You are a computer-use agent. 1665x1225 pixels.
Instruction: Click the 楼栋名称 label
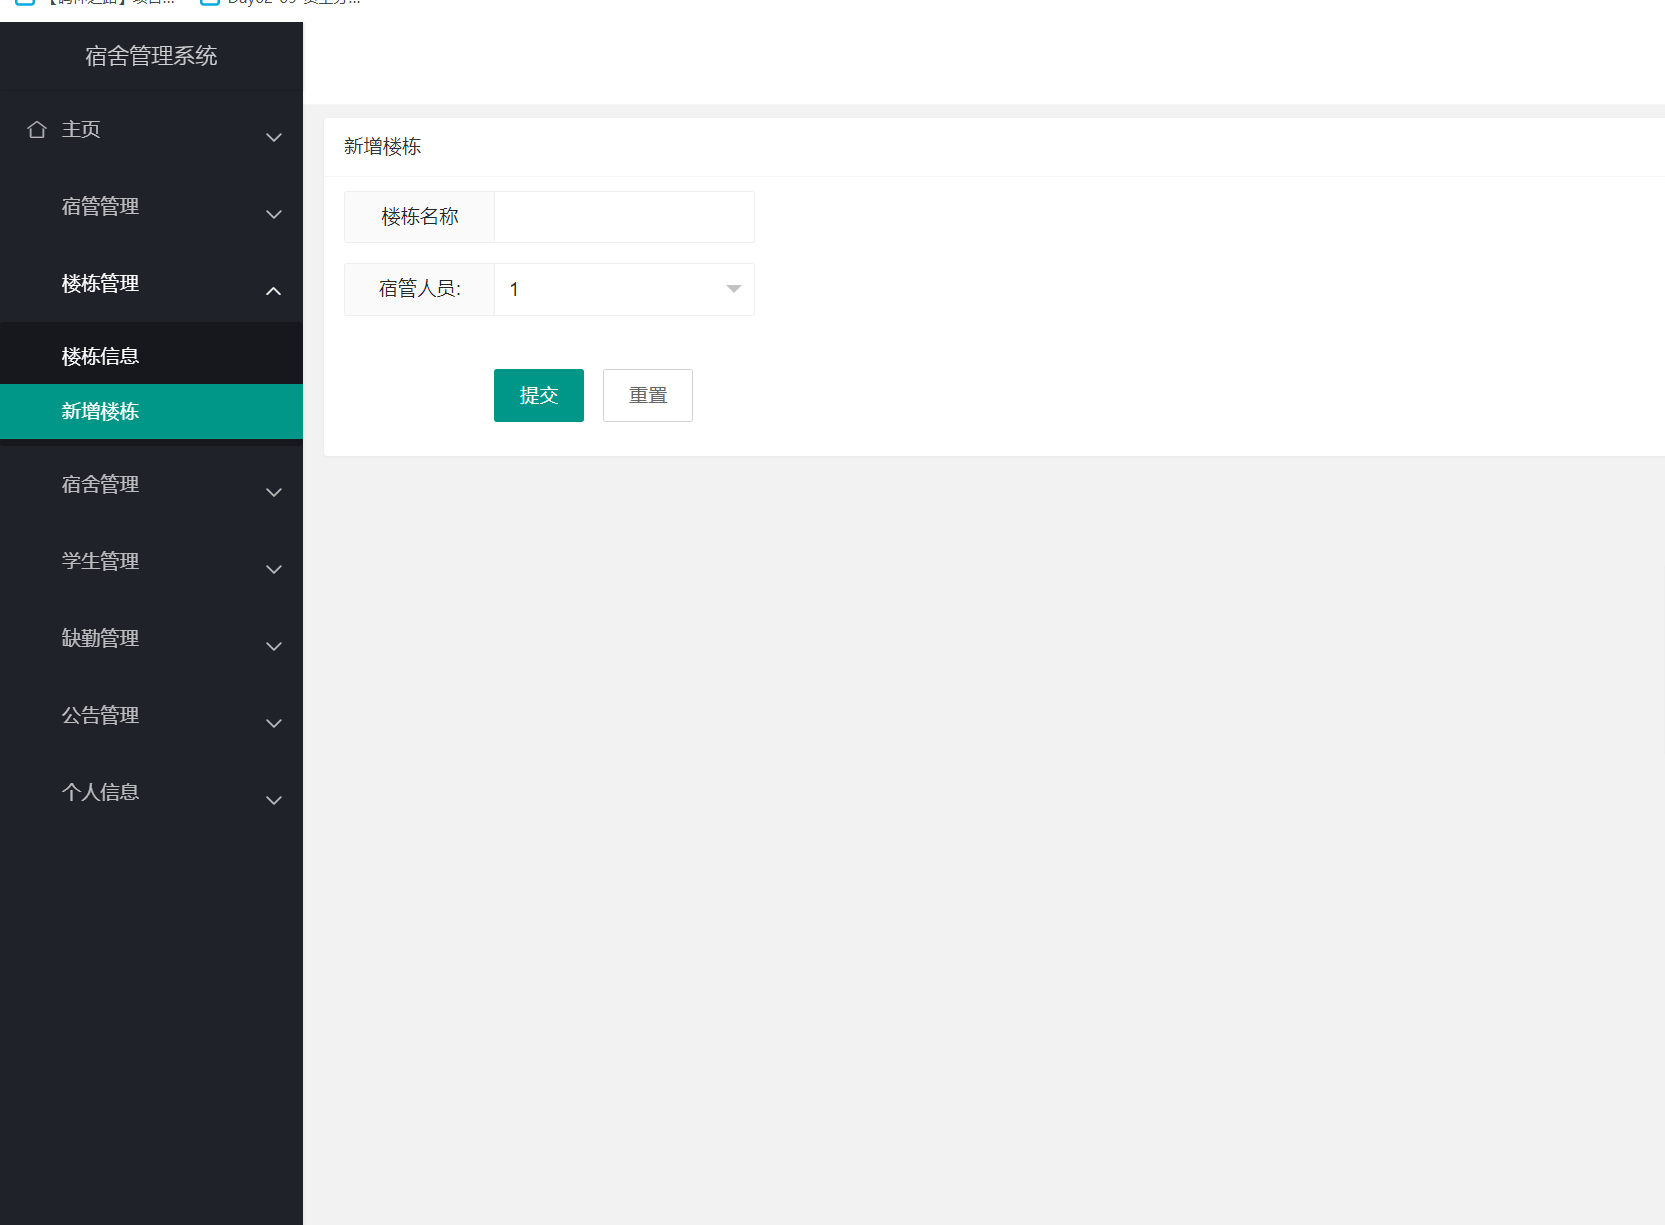[420, 217]
